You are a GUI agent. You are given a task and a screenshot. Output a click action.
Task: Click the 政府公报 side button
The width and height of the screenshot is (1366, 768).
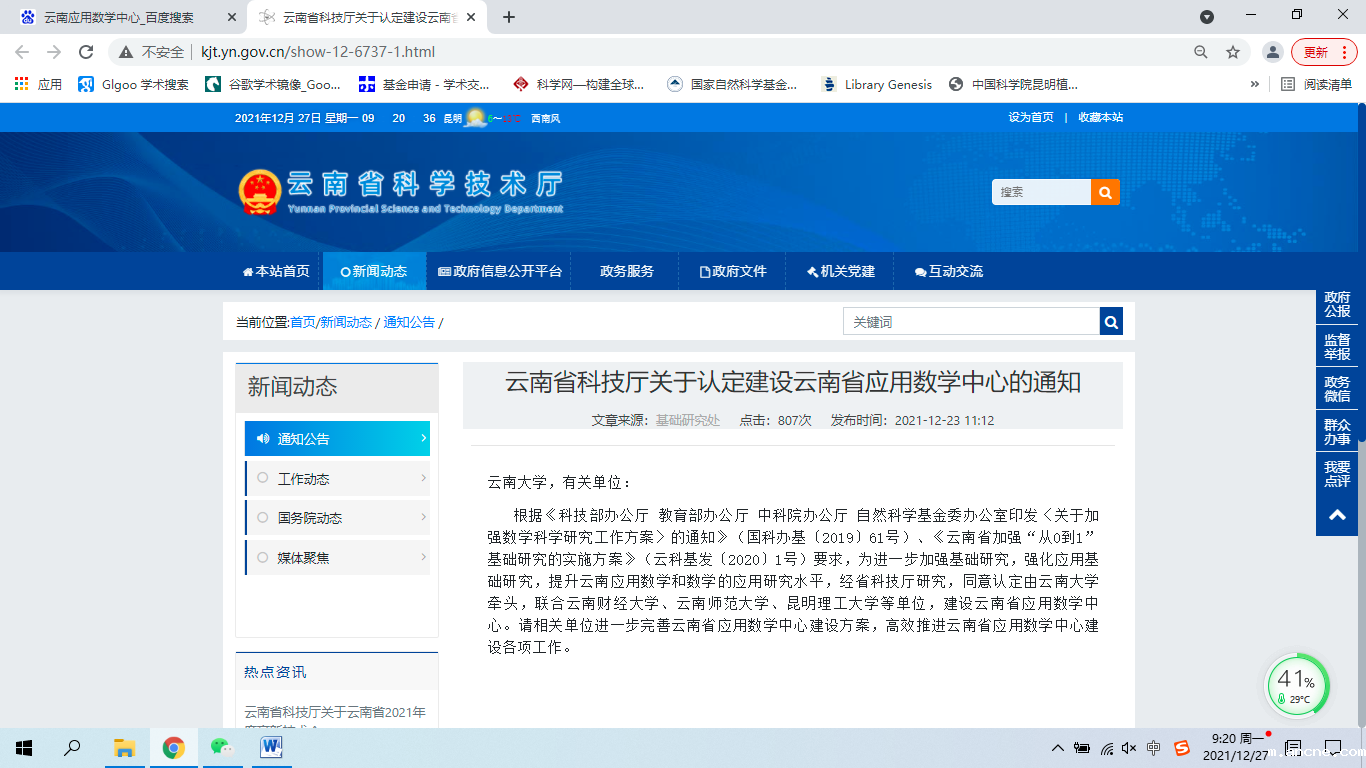(1337, 304)
